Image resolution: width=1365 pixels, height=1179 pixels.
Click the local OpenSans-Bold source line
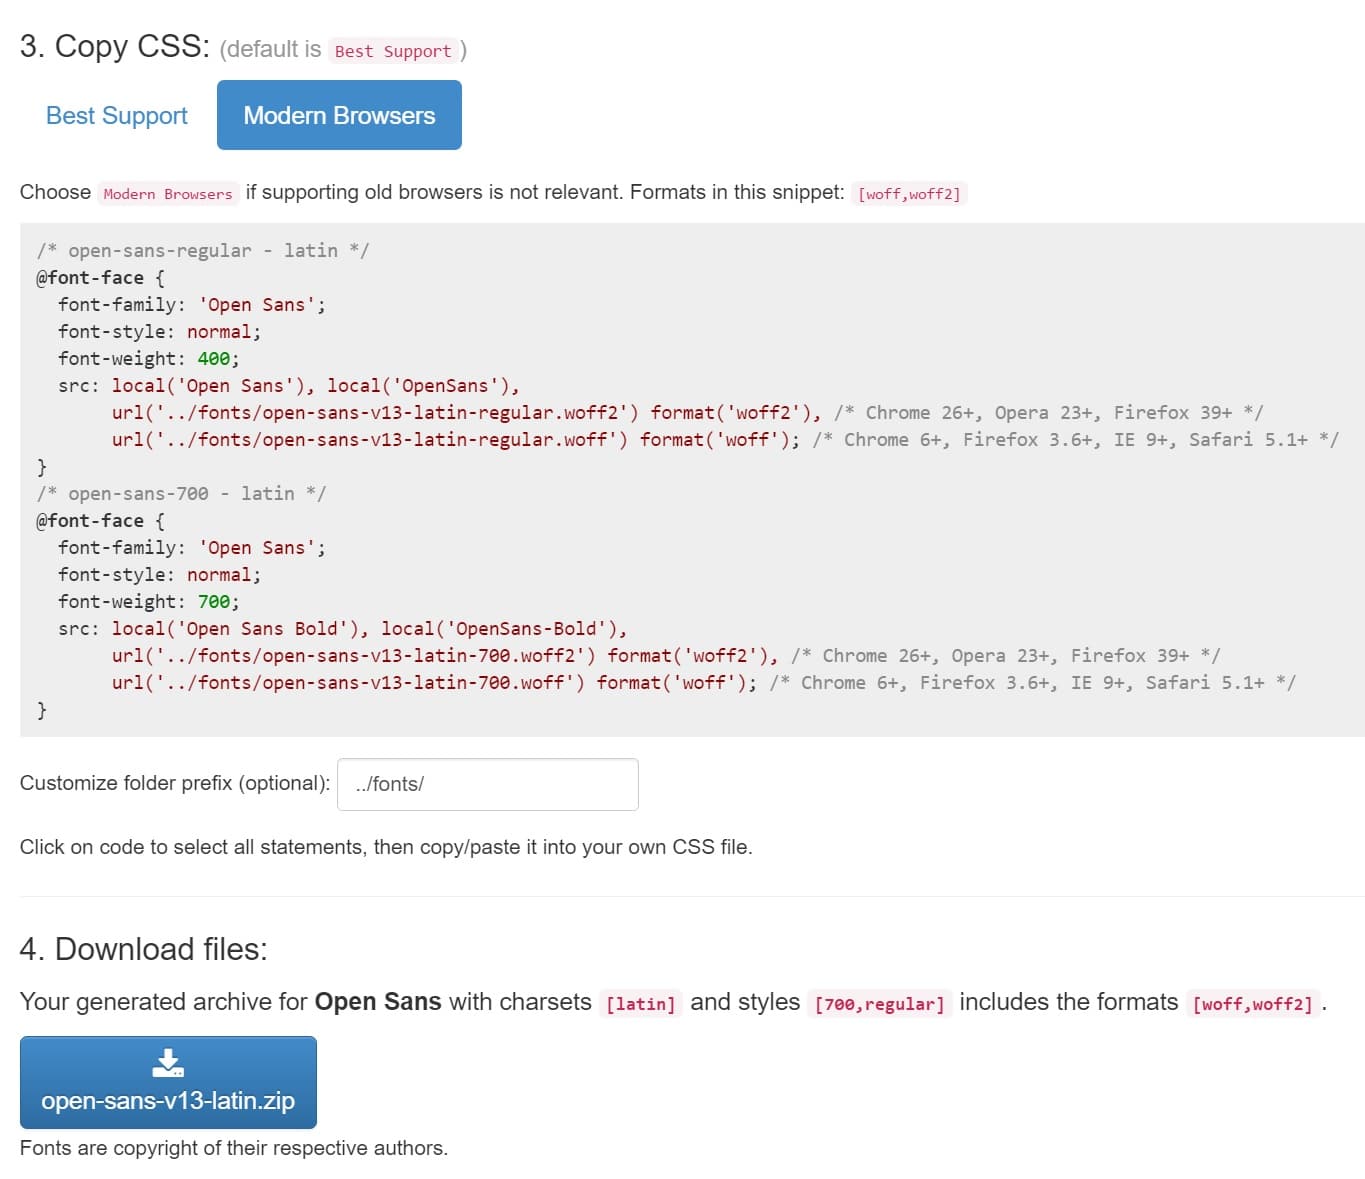pos(370,628)
